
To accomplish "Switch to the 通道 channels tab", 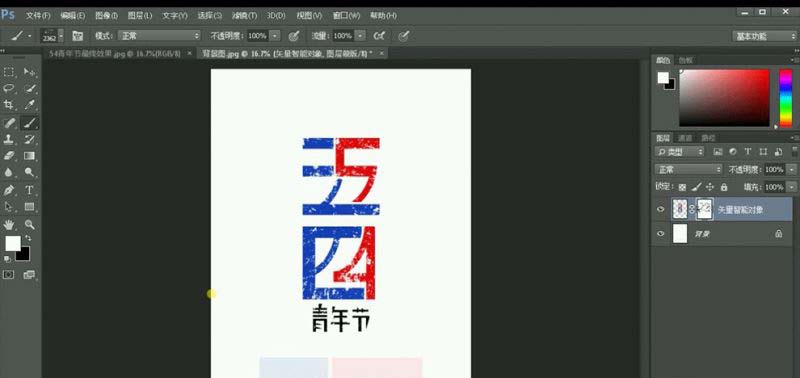I will click(685, 138).
